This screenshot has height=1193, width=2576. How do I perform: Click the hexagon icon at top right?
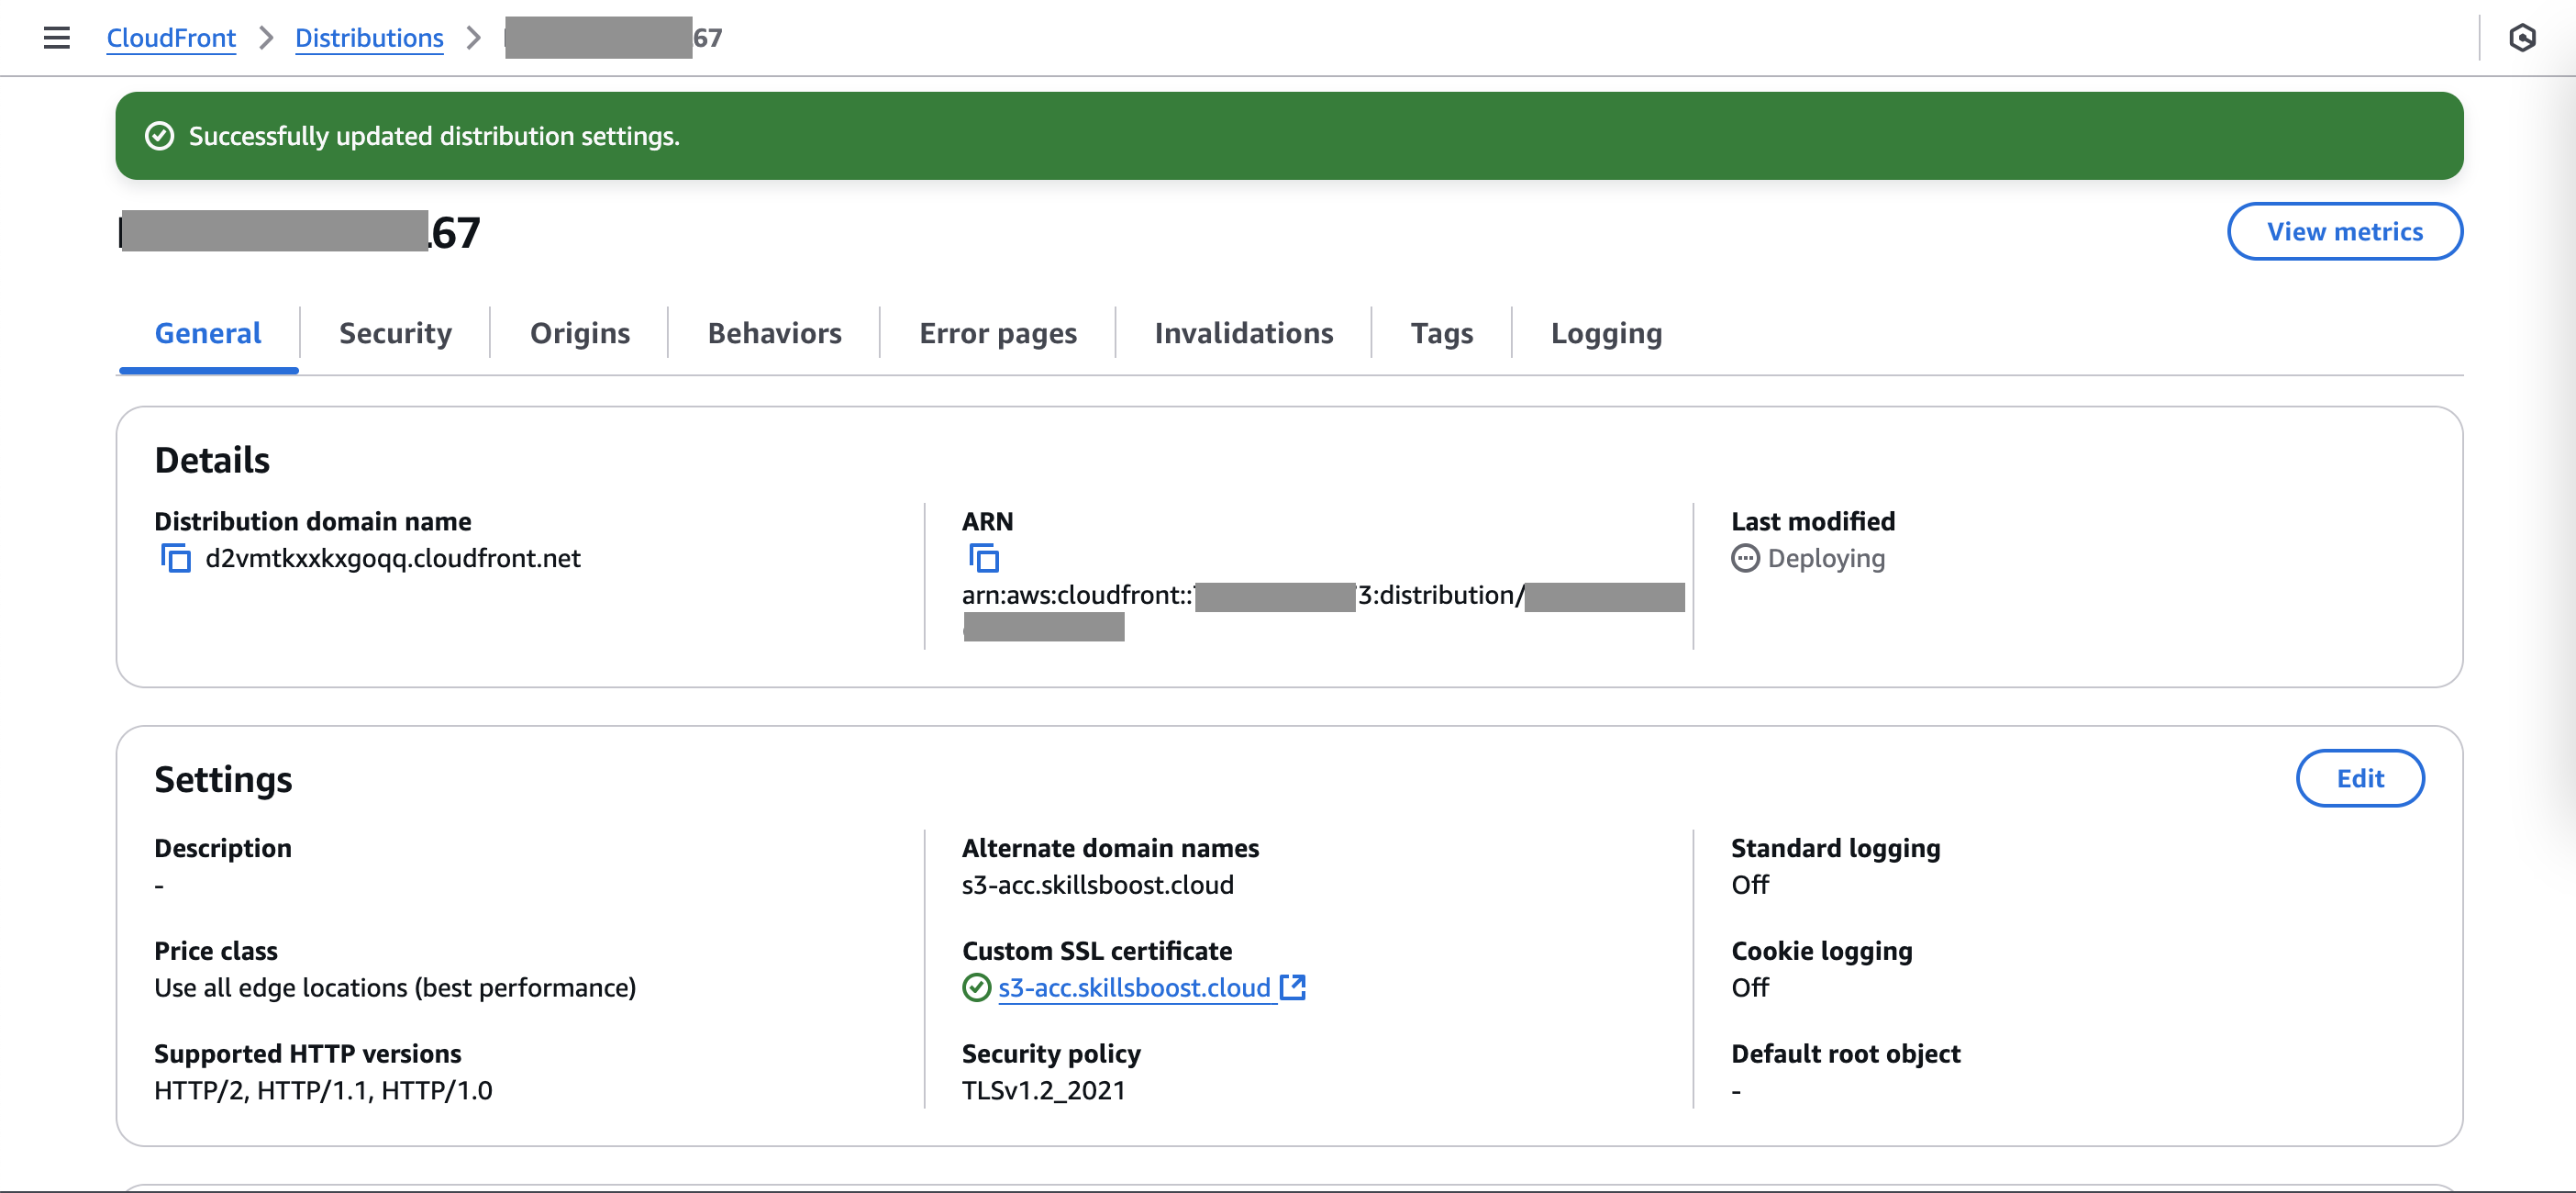2522,38
